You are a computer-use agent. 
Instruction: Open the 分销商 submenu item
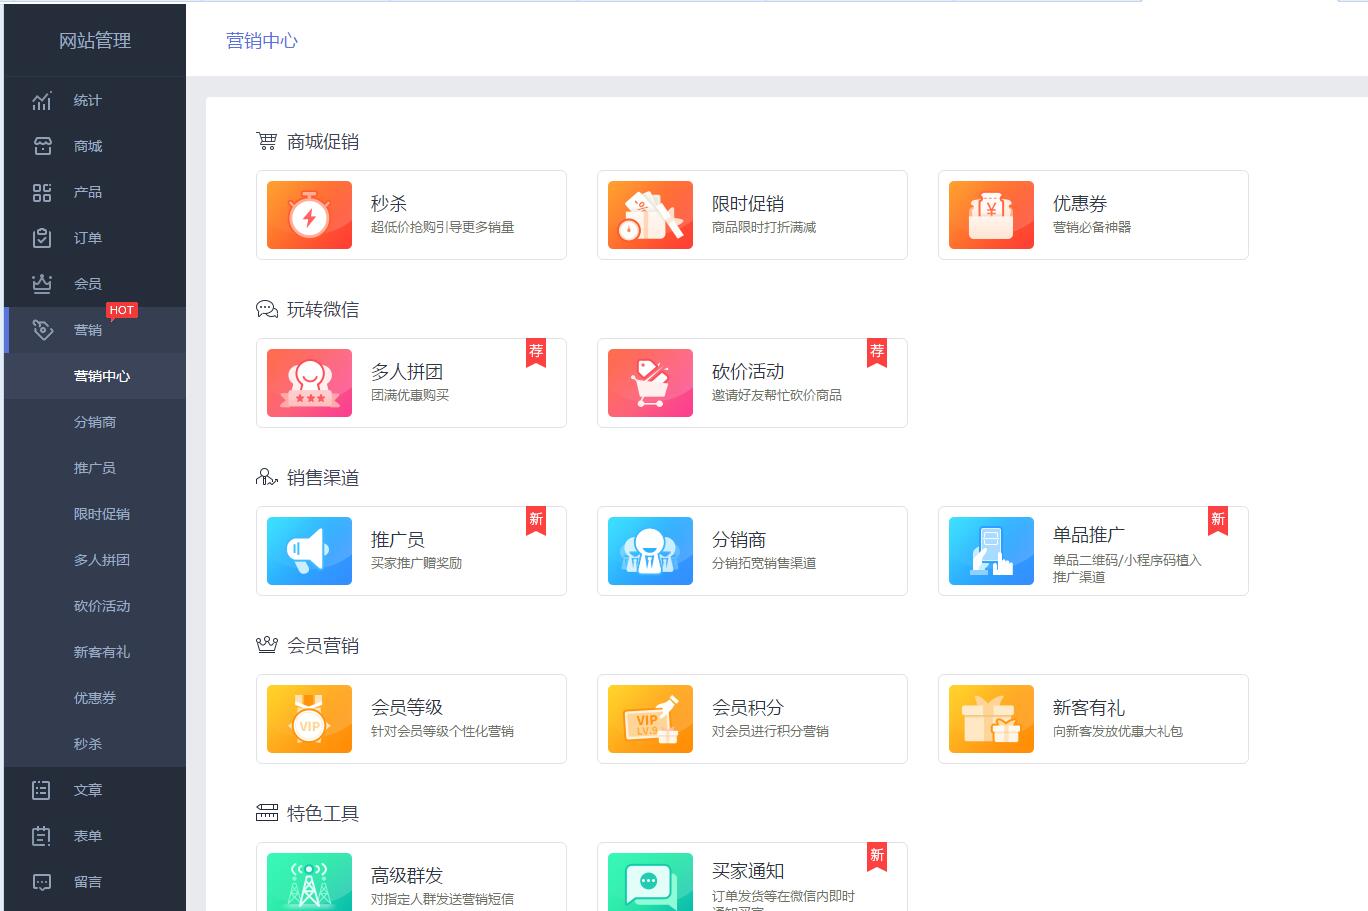95,422
